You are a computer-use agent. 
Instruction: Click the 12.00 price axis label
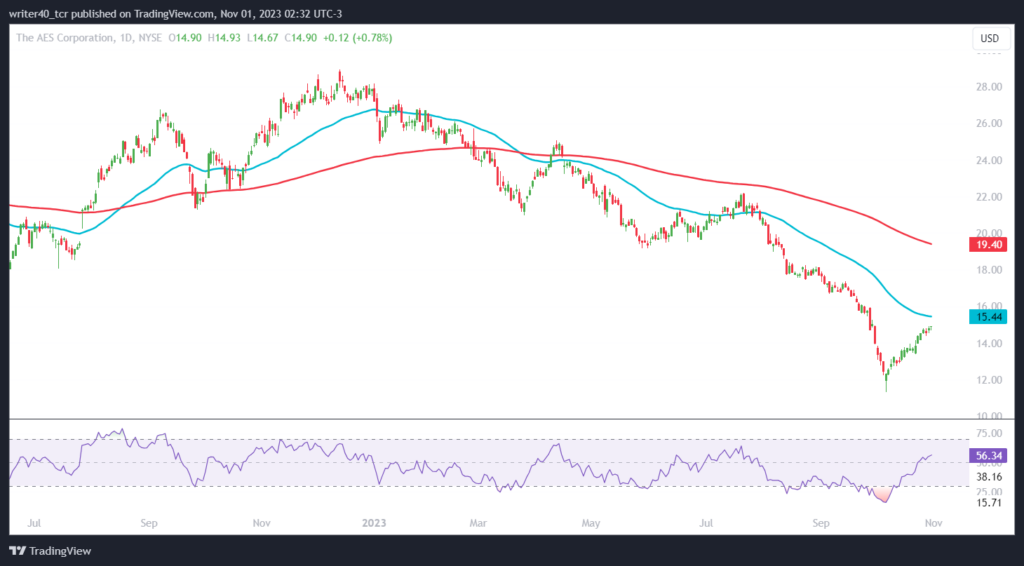pos(989,380)
